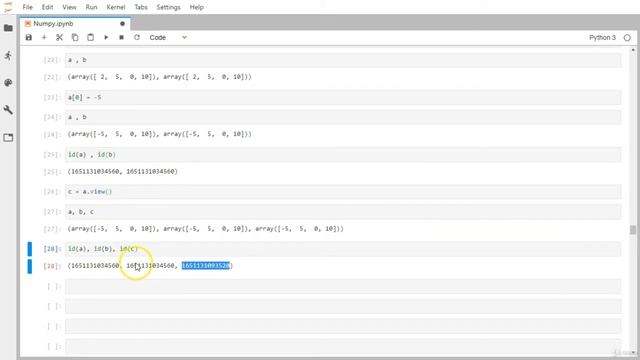Save the notebook with the disk icon
This screenshot has width=640, height=360.
coord(29,38)
